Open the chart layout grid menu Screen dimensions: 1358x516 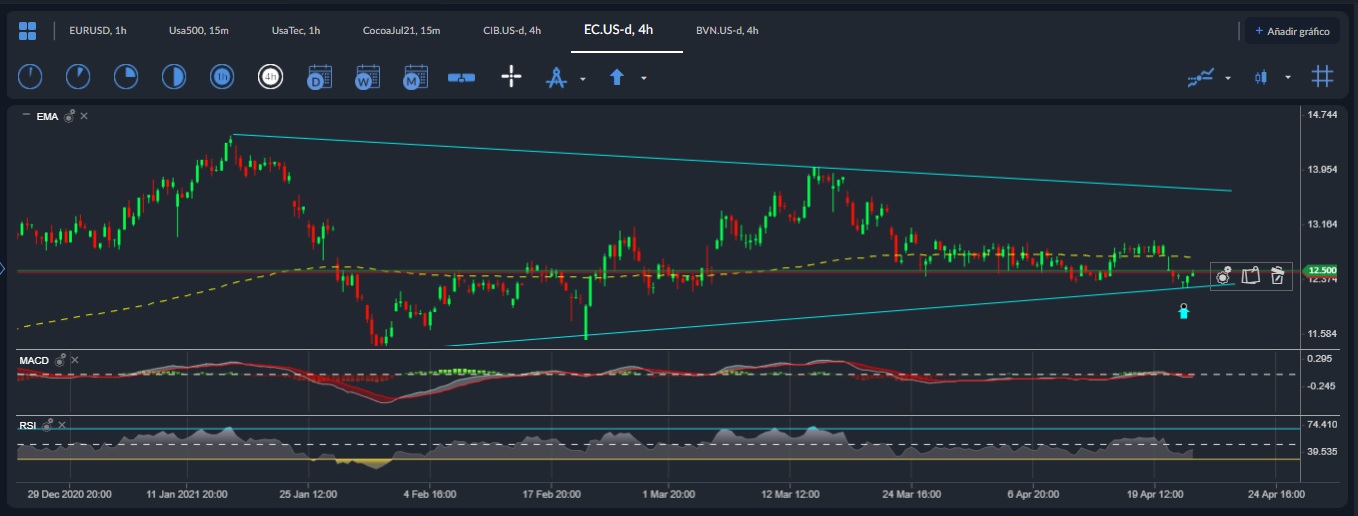point(28,31)
